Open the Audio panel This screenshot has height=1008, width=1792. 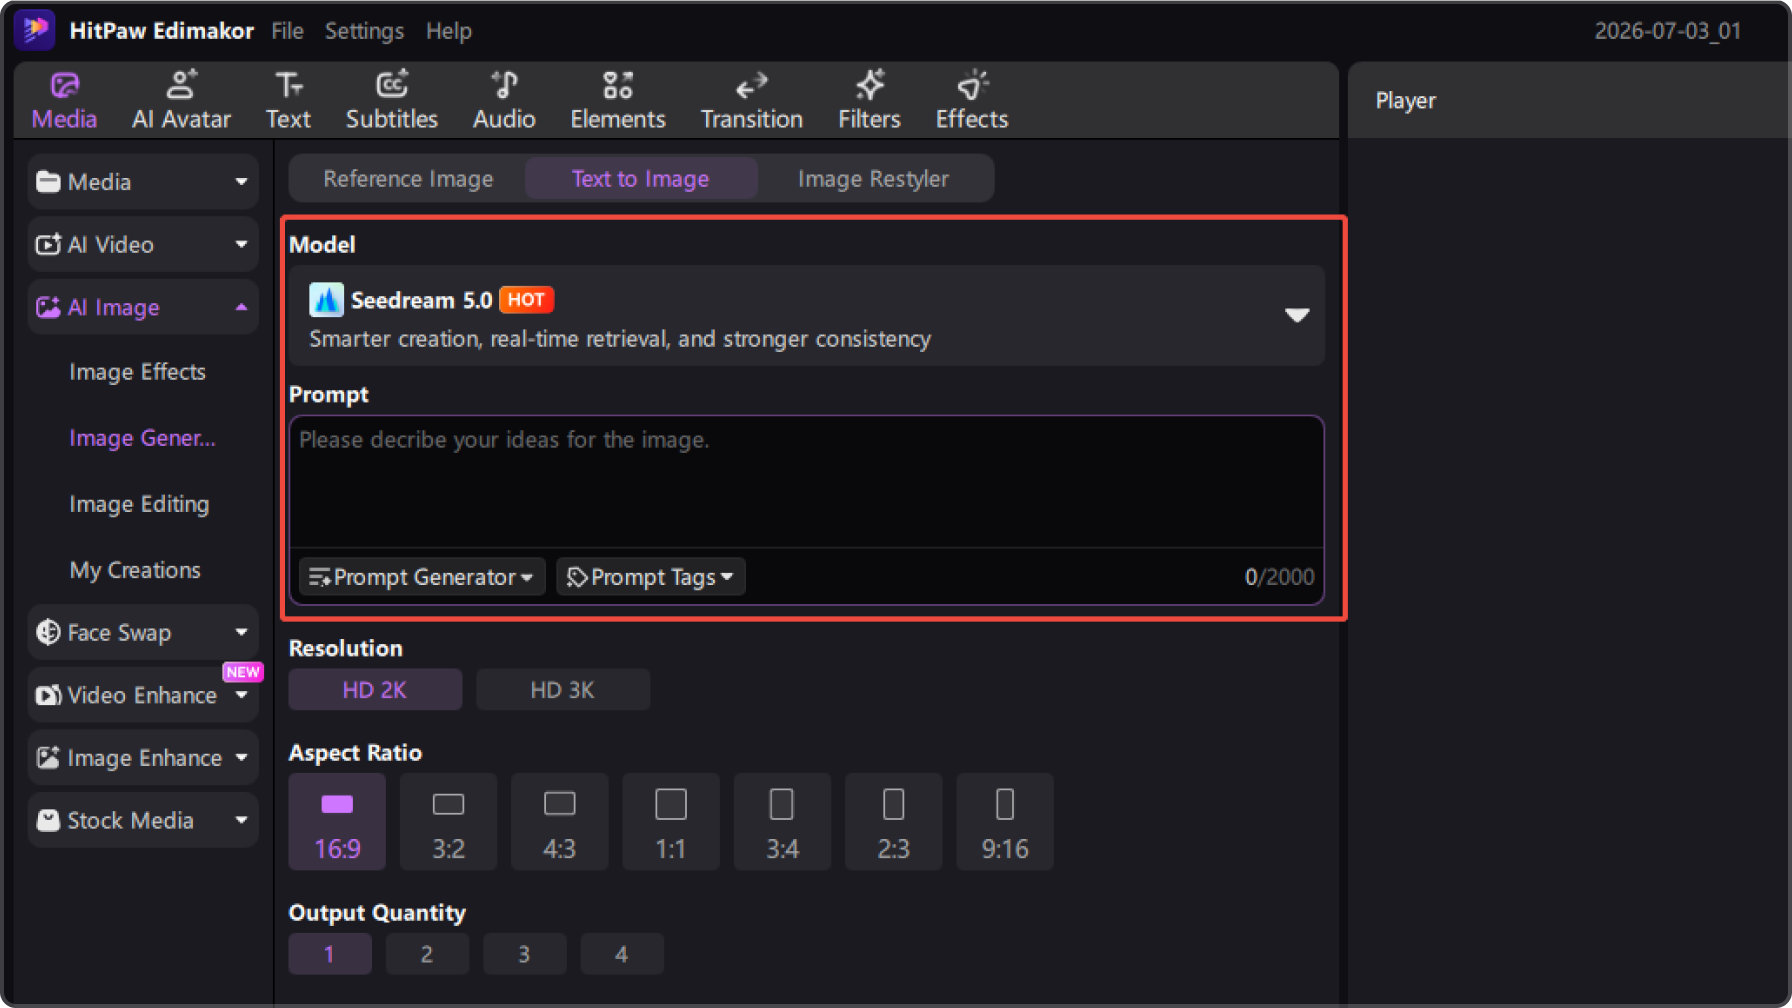pyautogui.click(x=504, y=101)
